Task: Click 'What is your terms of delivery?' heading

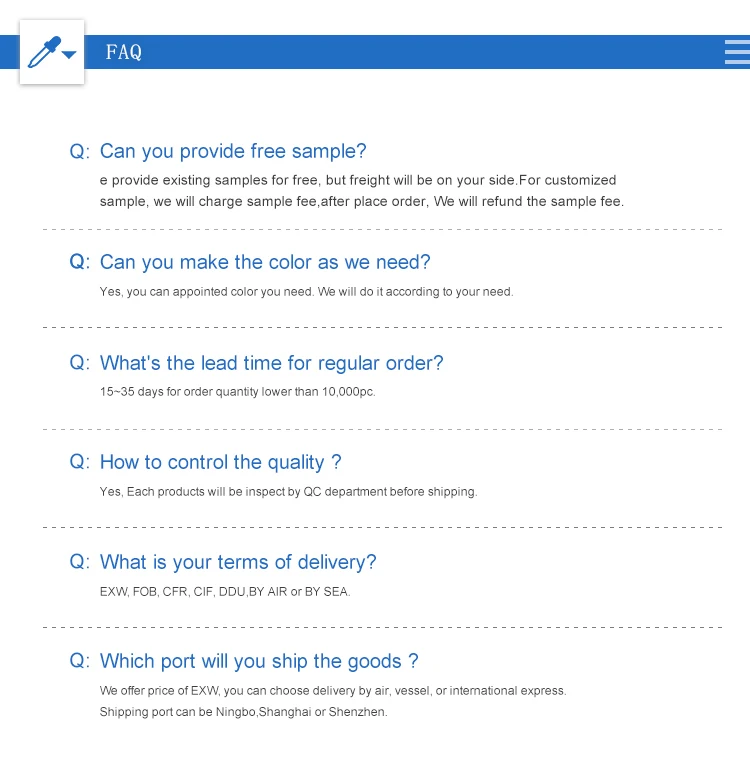Action: pyautogui.click(x=238, y=562)
